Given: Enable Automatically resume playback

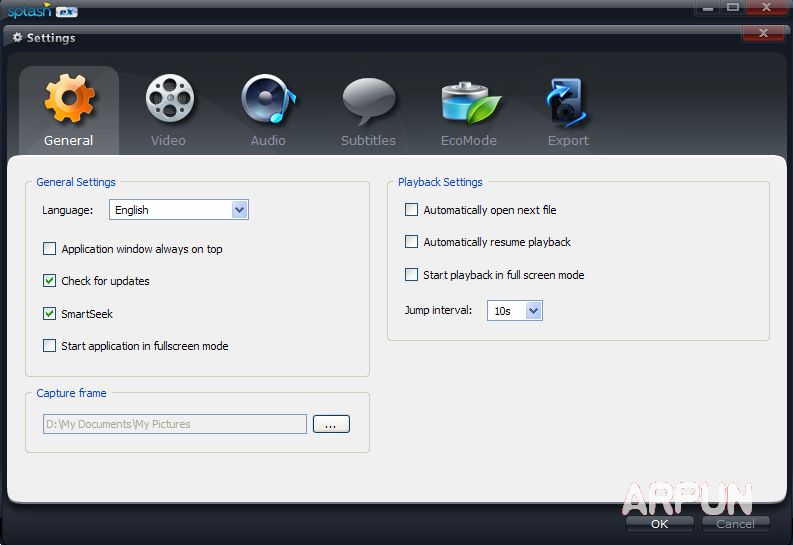Looking at the screenshot, I should click(411, 242).
